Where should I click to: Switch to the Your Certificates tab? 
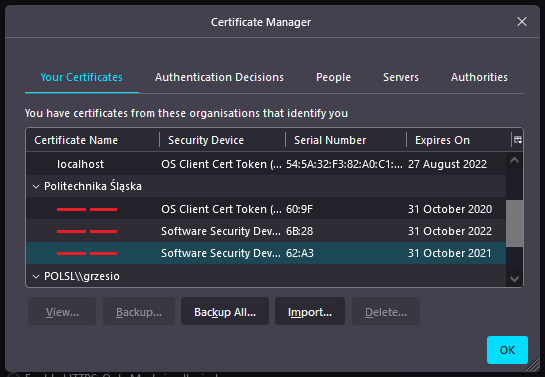click(82, 77)
